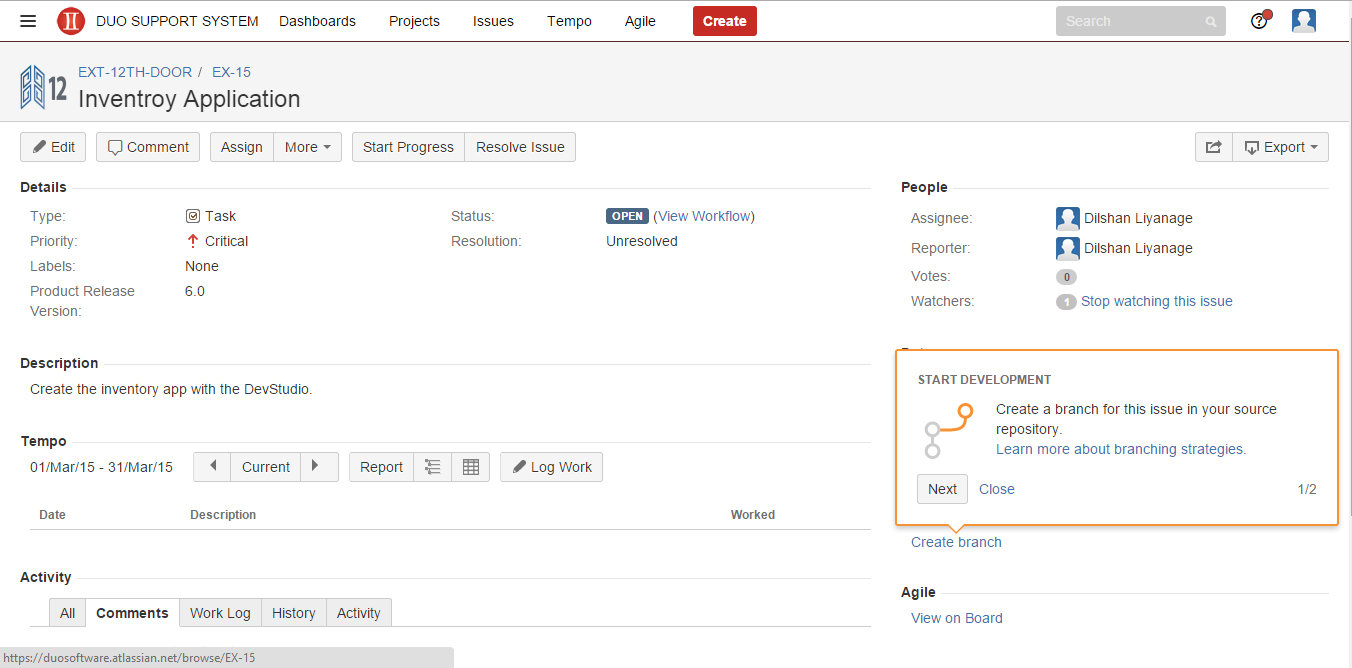Click the Reporter name Dilshan Liyanage

1138,248
